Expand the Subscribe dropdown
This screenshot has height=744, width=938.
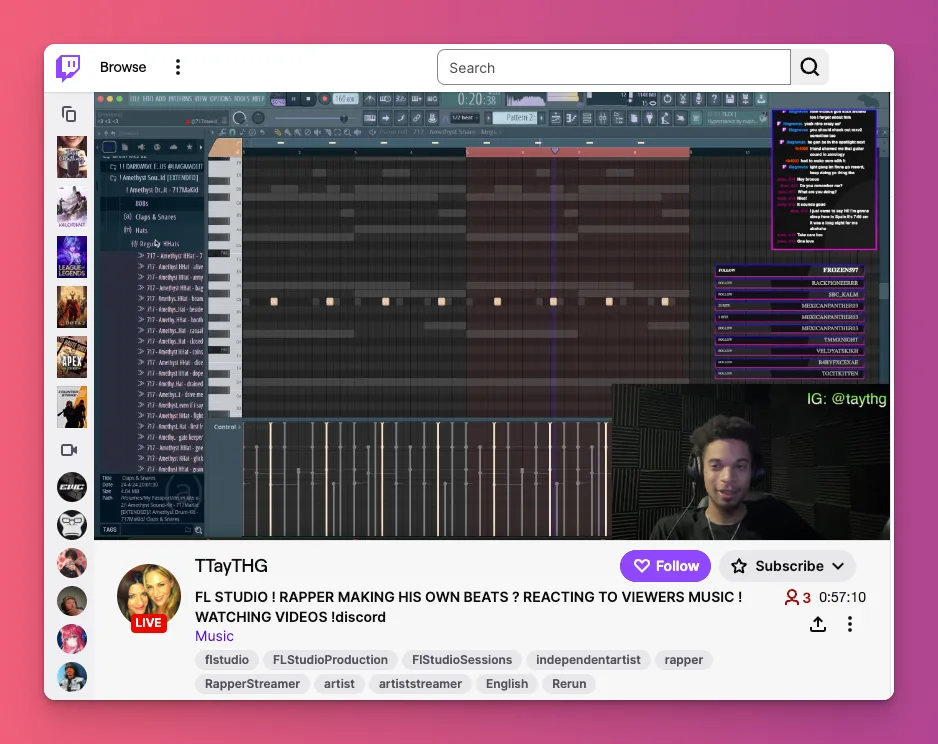coord(787,566)
